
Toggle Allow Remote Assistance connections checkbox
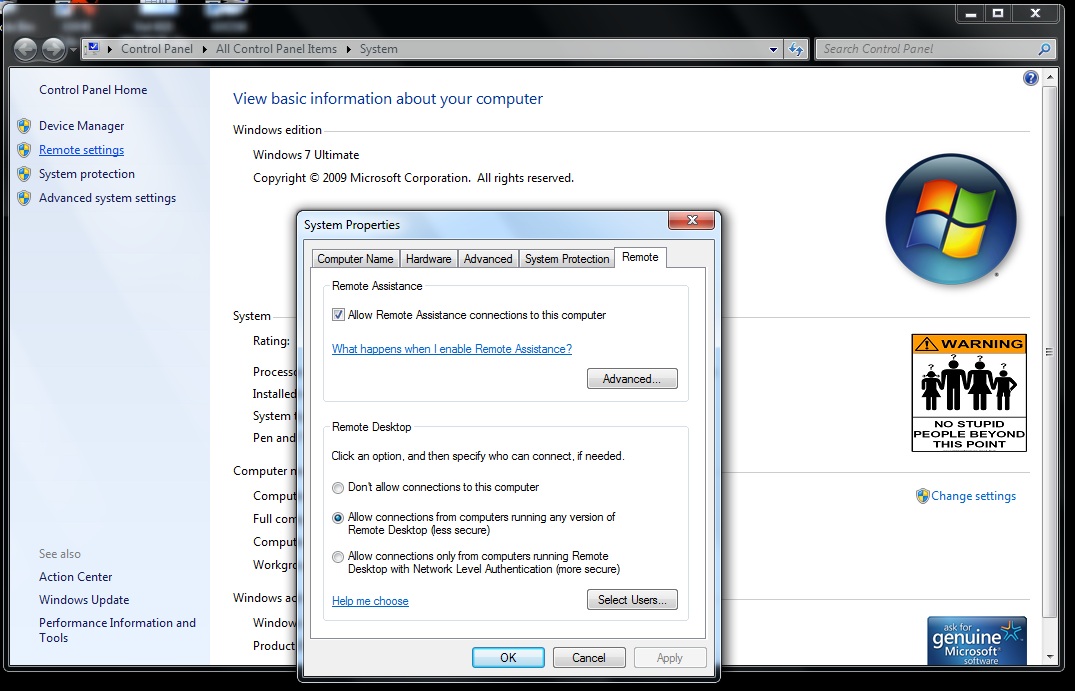pyautogui.click(x=338, y=315)
